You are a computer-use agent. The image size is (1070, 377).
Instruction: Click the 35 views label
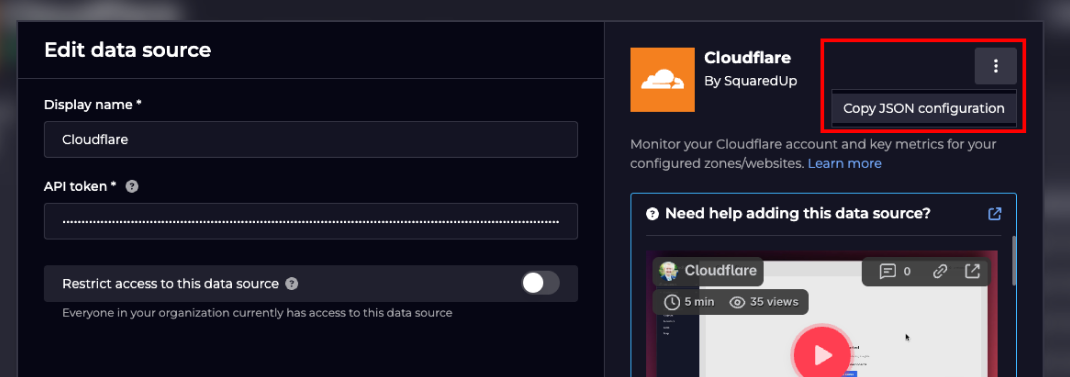pos(764,302)
